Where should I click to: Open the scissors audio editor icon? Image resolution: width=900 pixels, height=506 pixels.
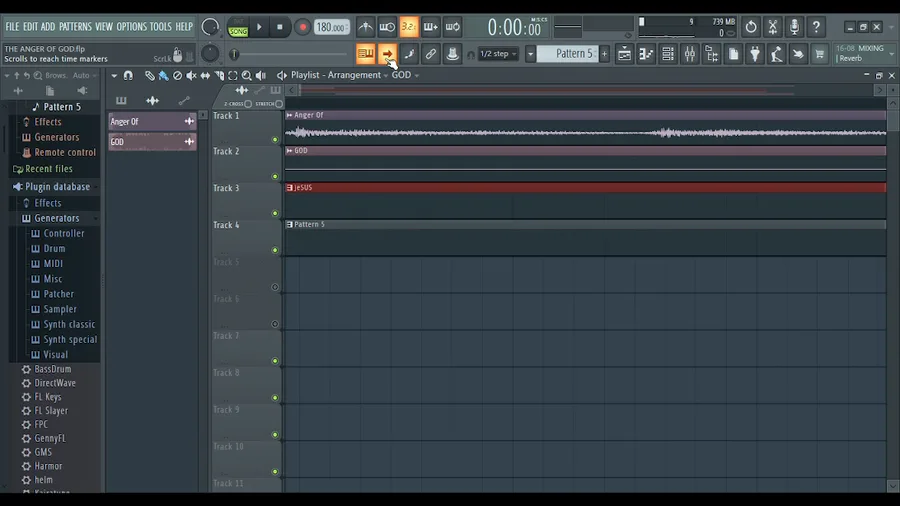click(x=773, y=27)
